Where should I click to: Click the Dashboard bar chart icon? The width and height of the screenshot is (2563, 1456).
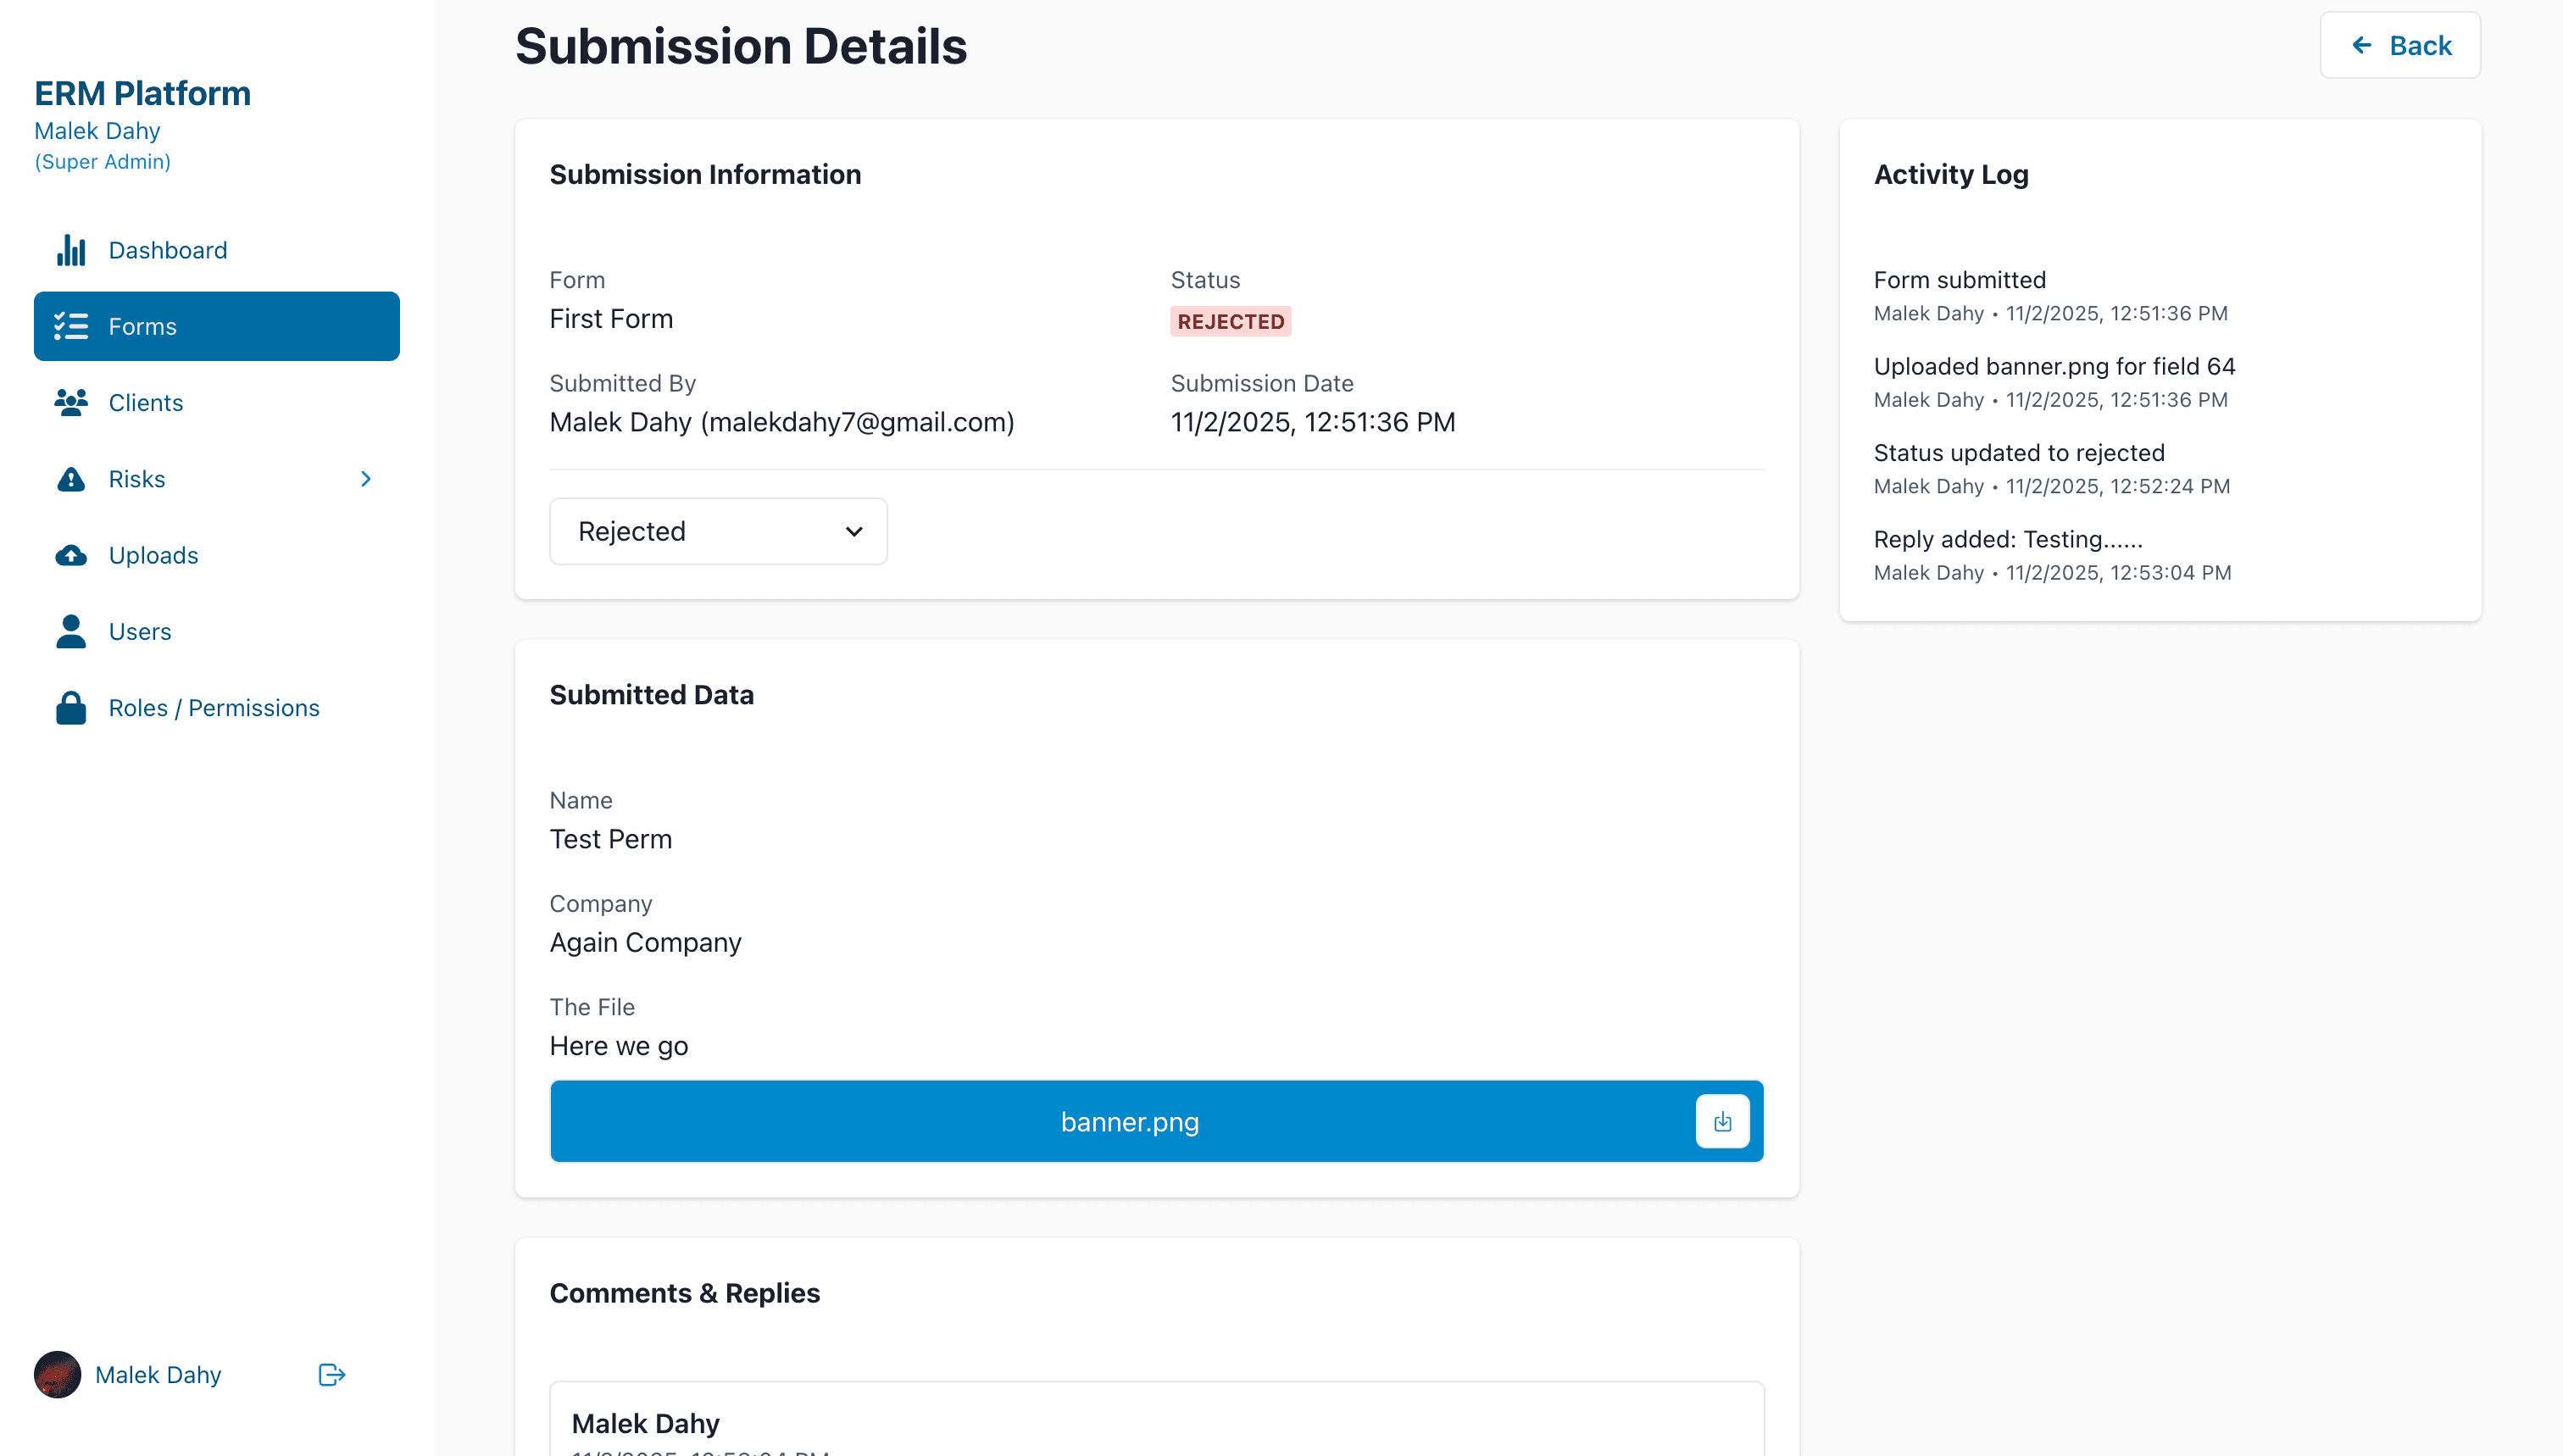pos(71,250)
